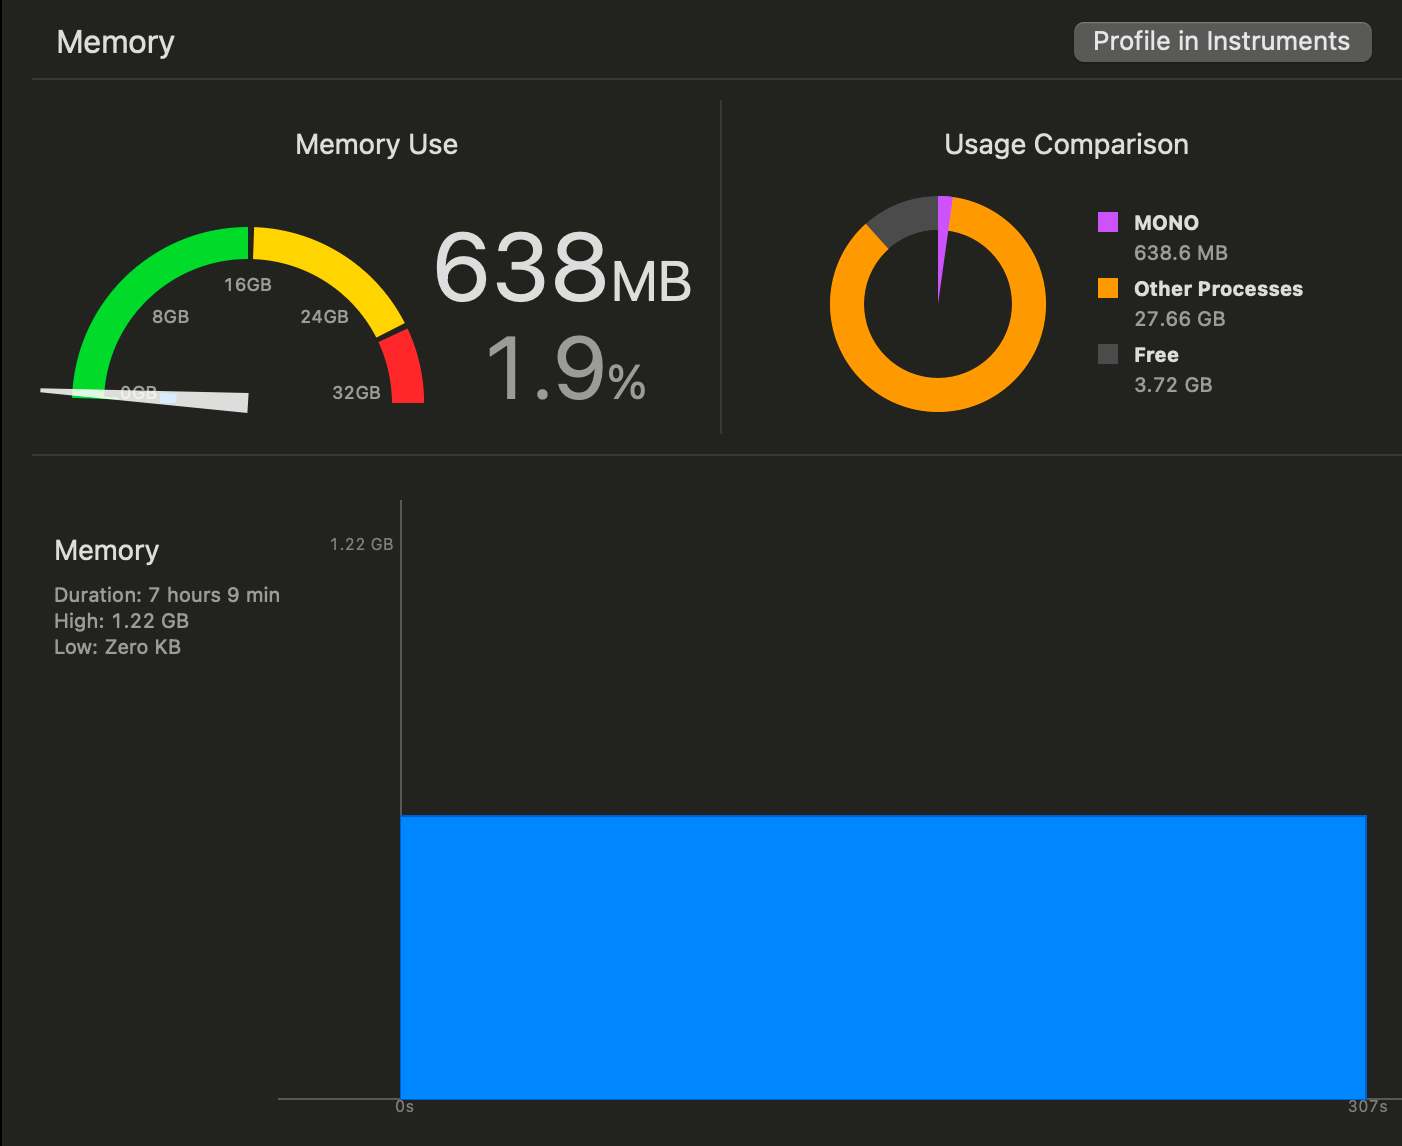Screen dimensions: 1402x1146
Task: Click the 32GB gauge label
Action: click(356, 393)
